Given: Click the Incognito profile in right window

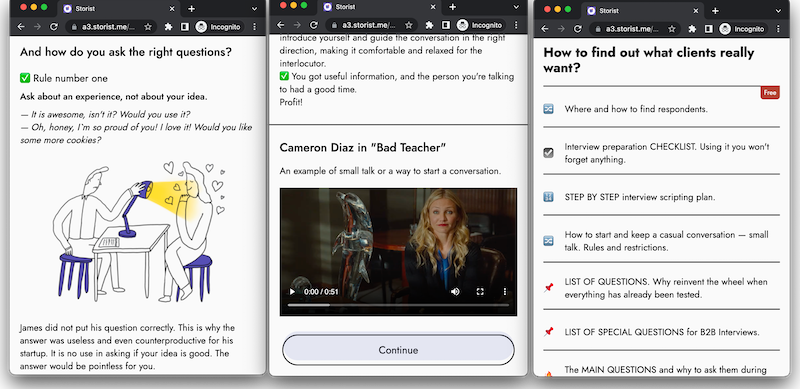Looking at the screenshot, I should (742, 29).
